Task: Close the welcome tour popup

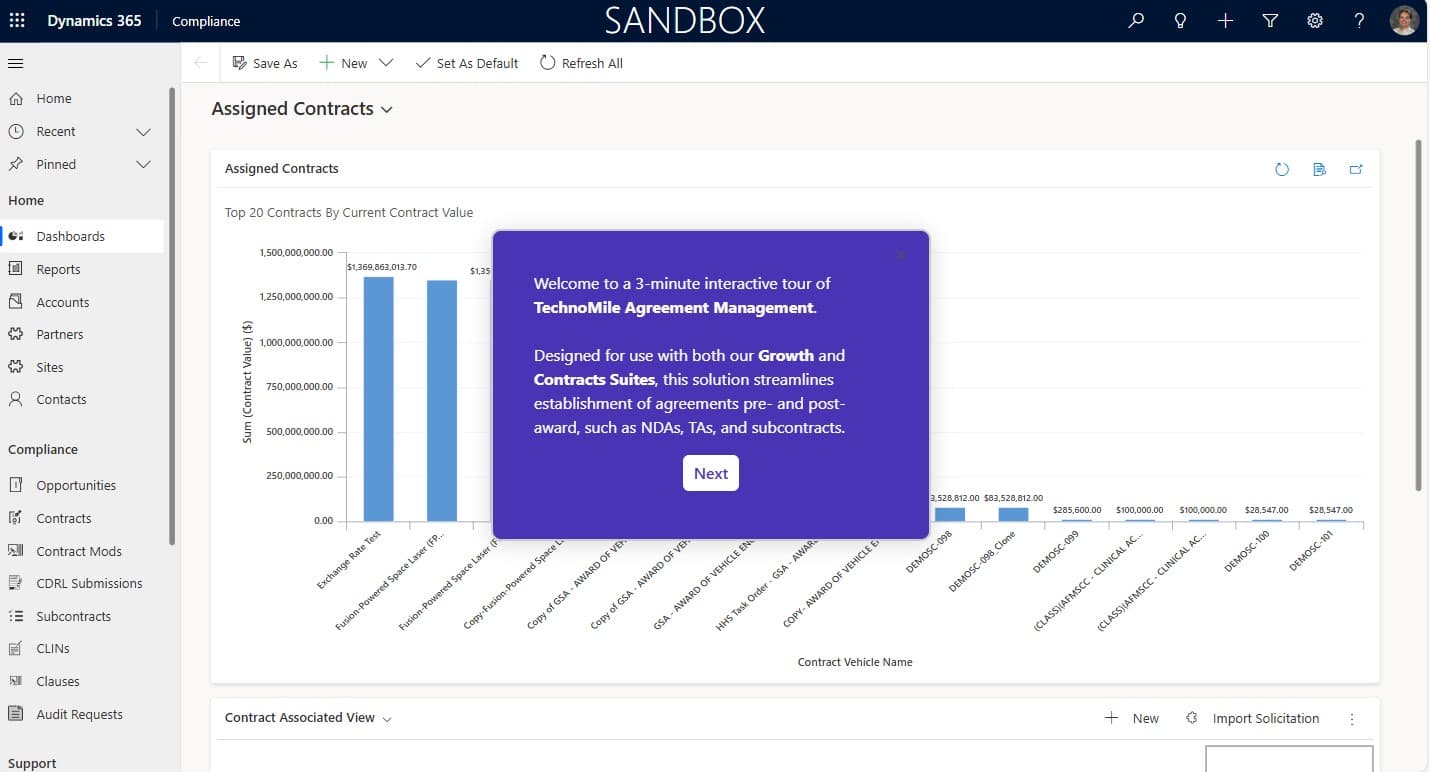Action: click(x=901, y=255)
